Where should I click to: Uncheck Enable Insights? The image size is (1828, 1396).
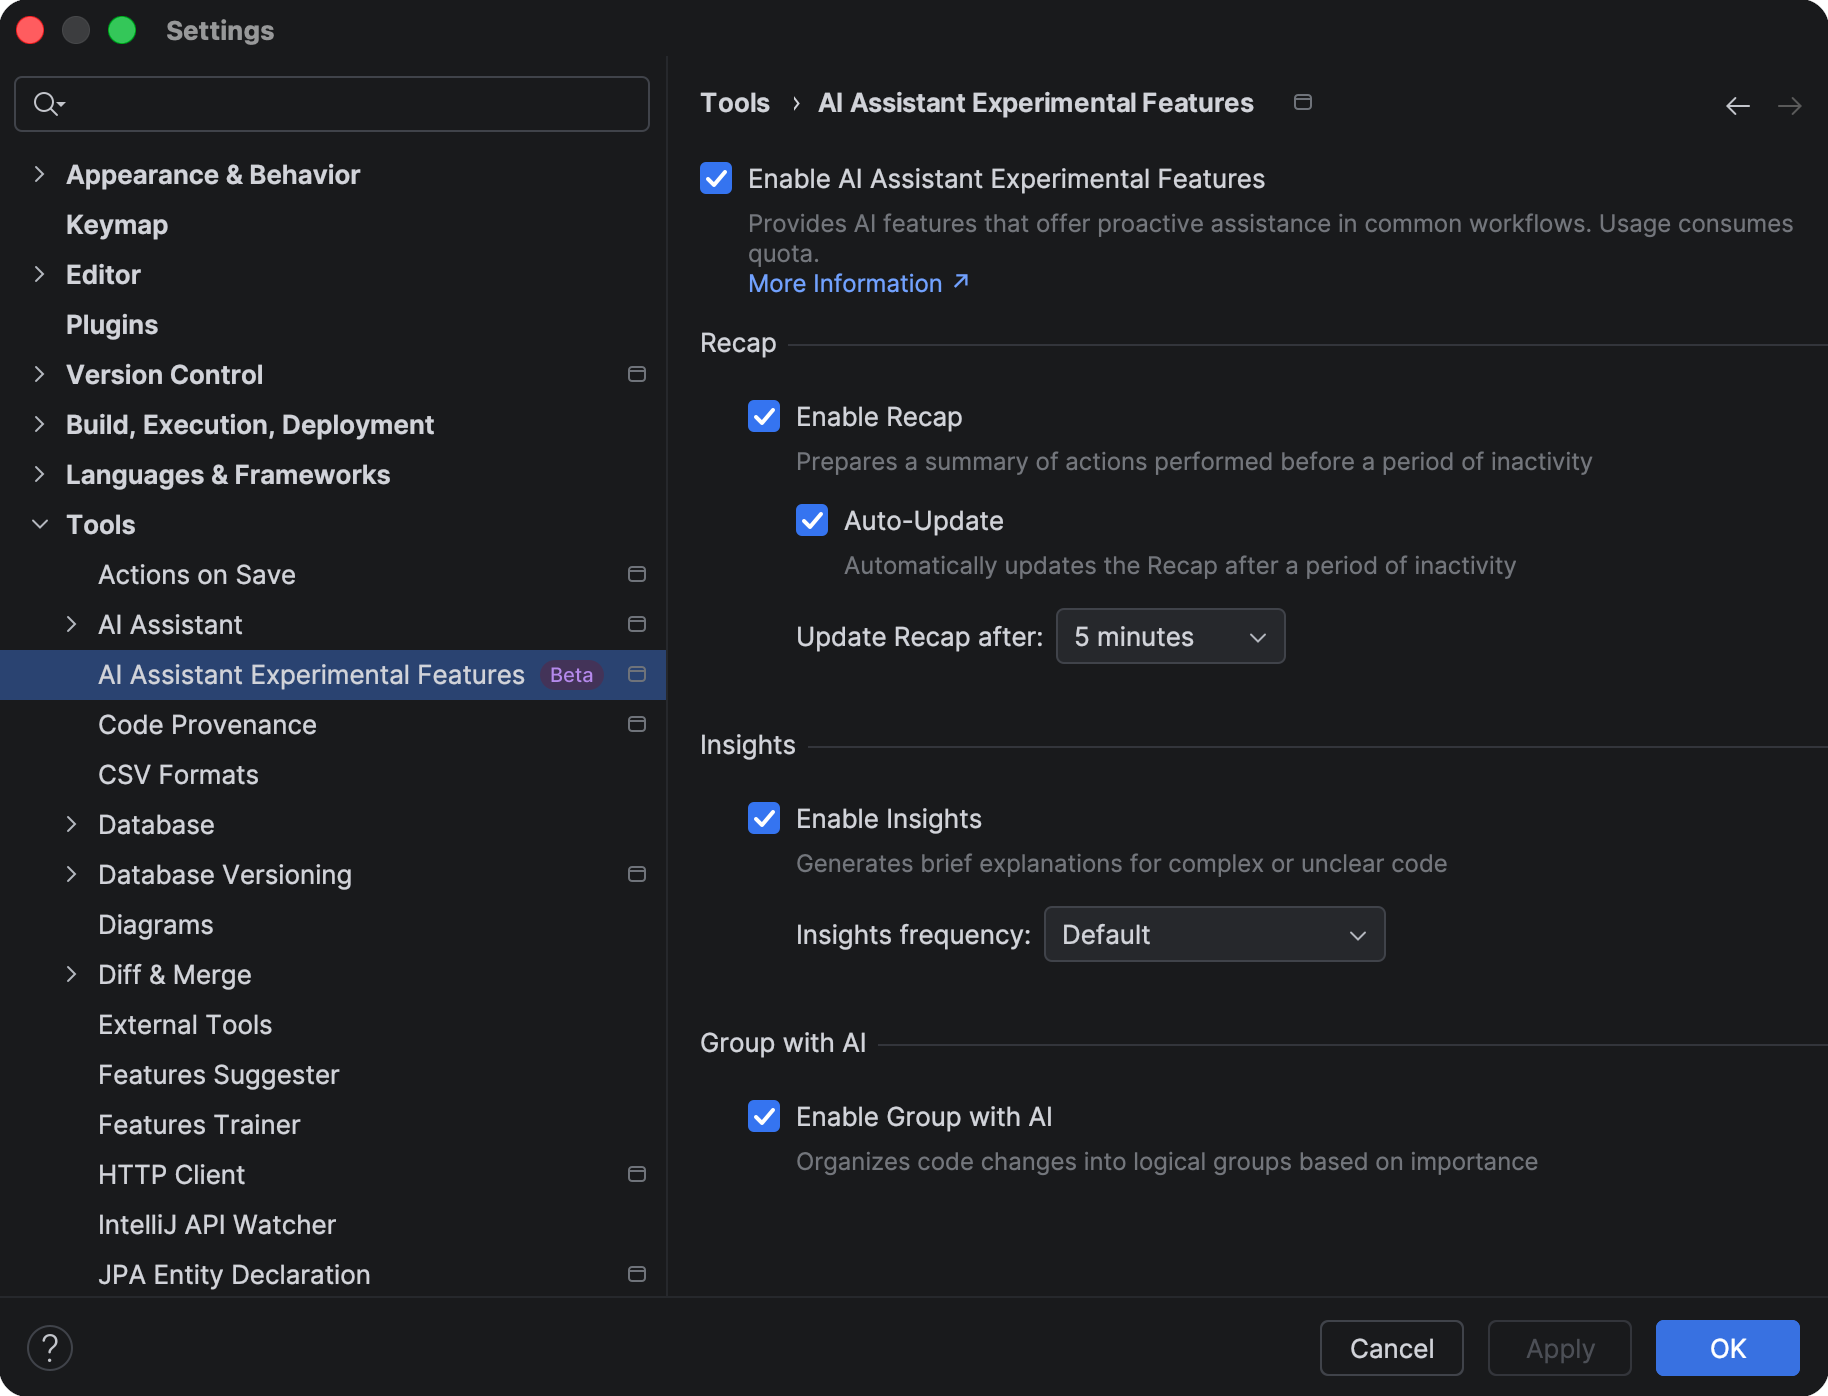[764, 819]
